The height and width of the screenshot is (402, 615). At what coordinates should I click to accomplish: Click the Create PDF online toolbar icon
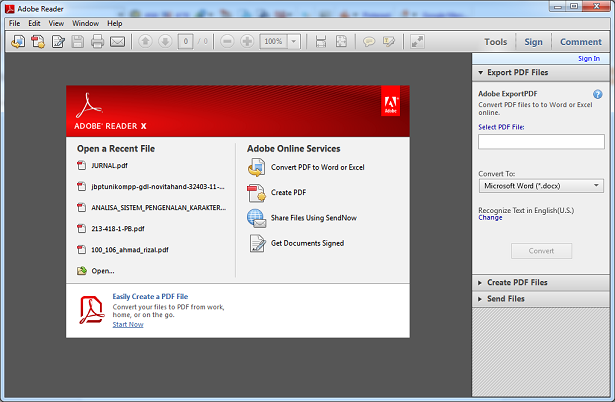point(38,41)
